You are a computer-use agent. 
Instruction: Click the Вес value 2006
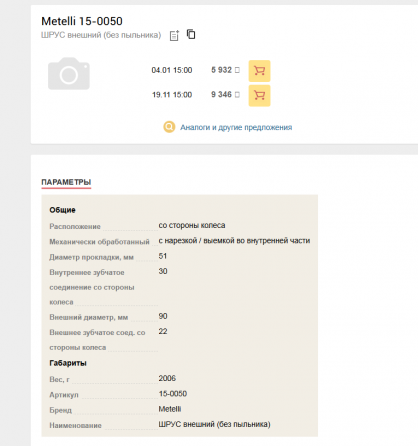(167, 378)
